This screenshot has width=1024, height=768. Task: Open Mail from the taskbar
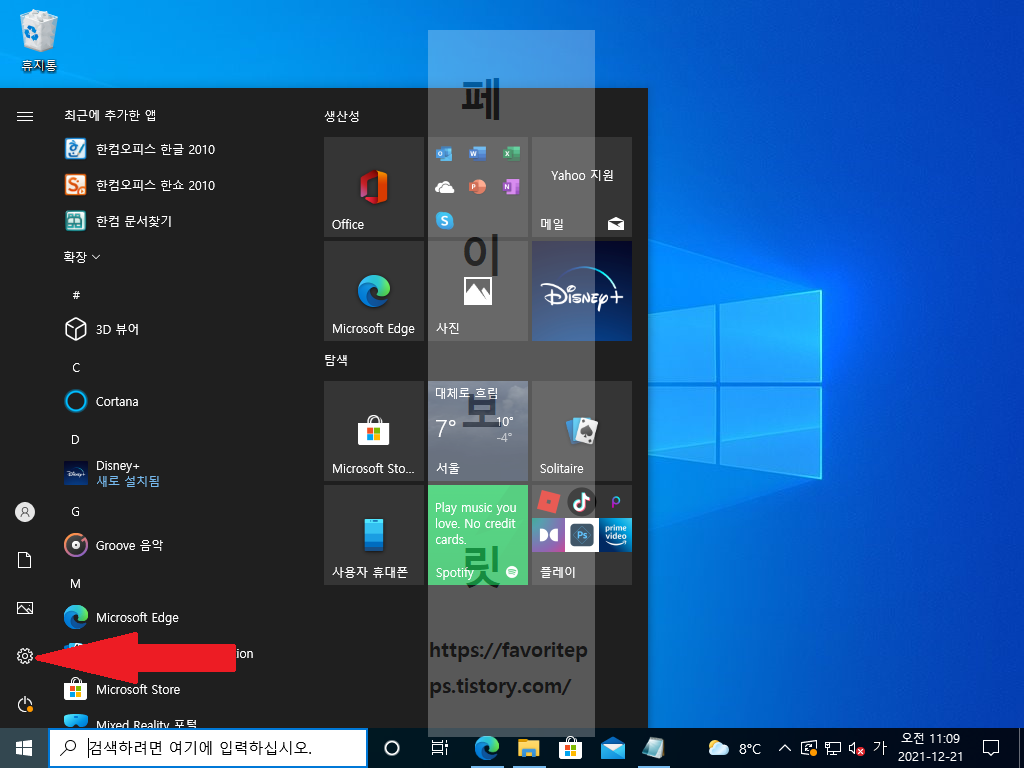[x=613, y=748]
